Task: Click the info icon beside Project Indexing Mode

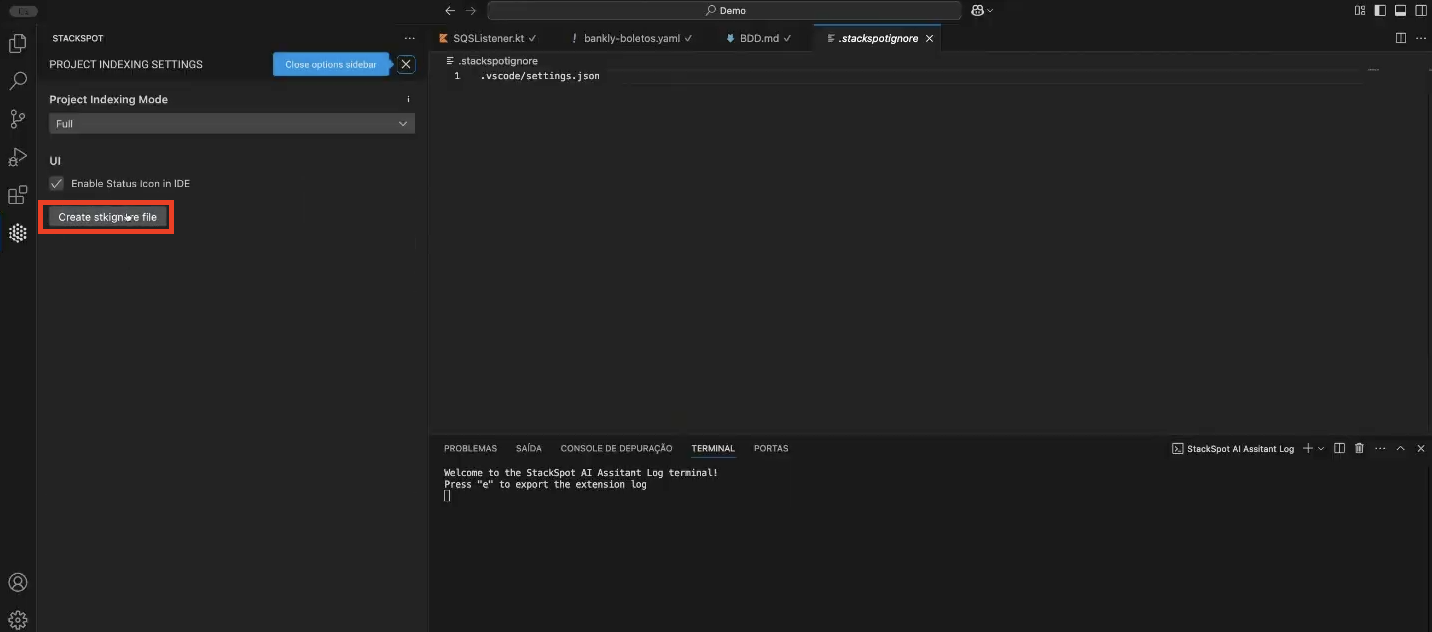Action: [408, 100]
